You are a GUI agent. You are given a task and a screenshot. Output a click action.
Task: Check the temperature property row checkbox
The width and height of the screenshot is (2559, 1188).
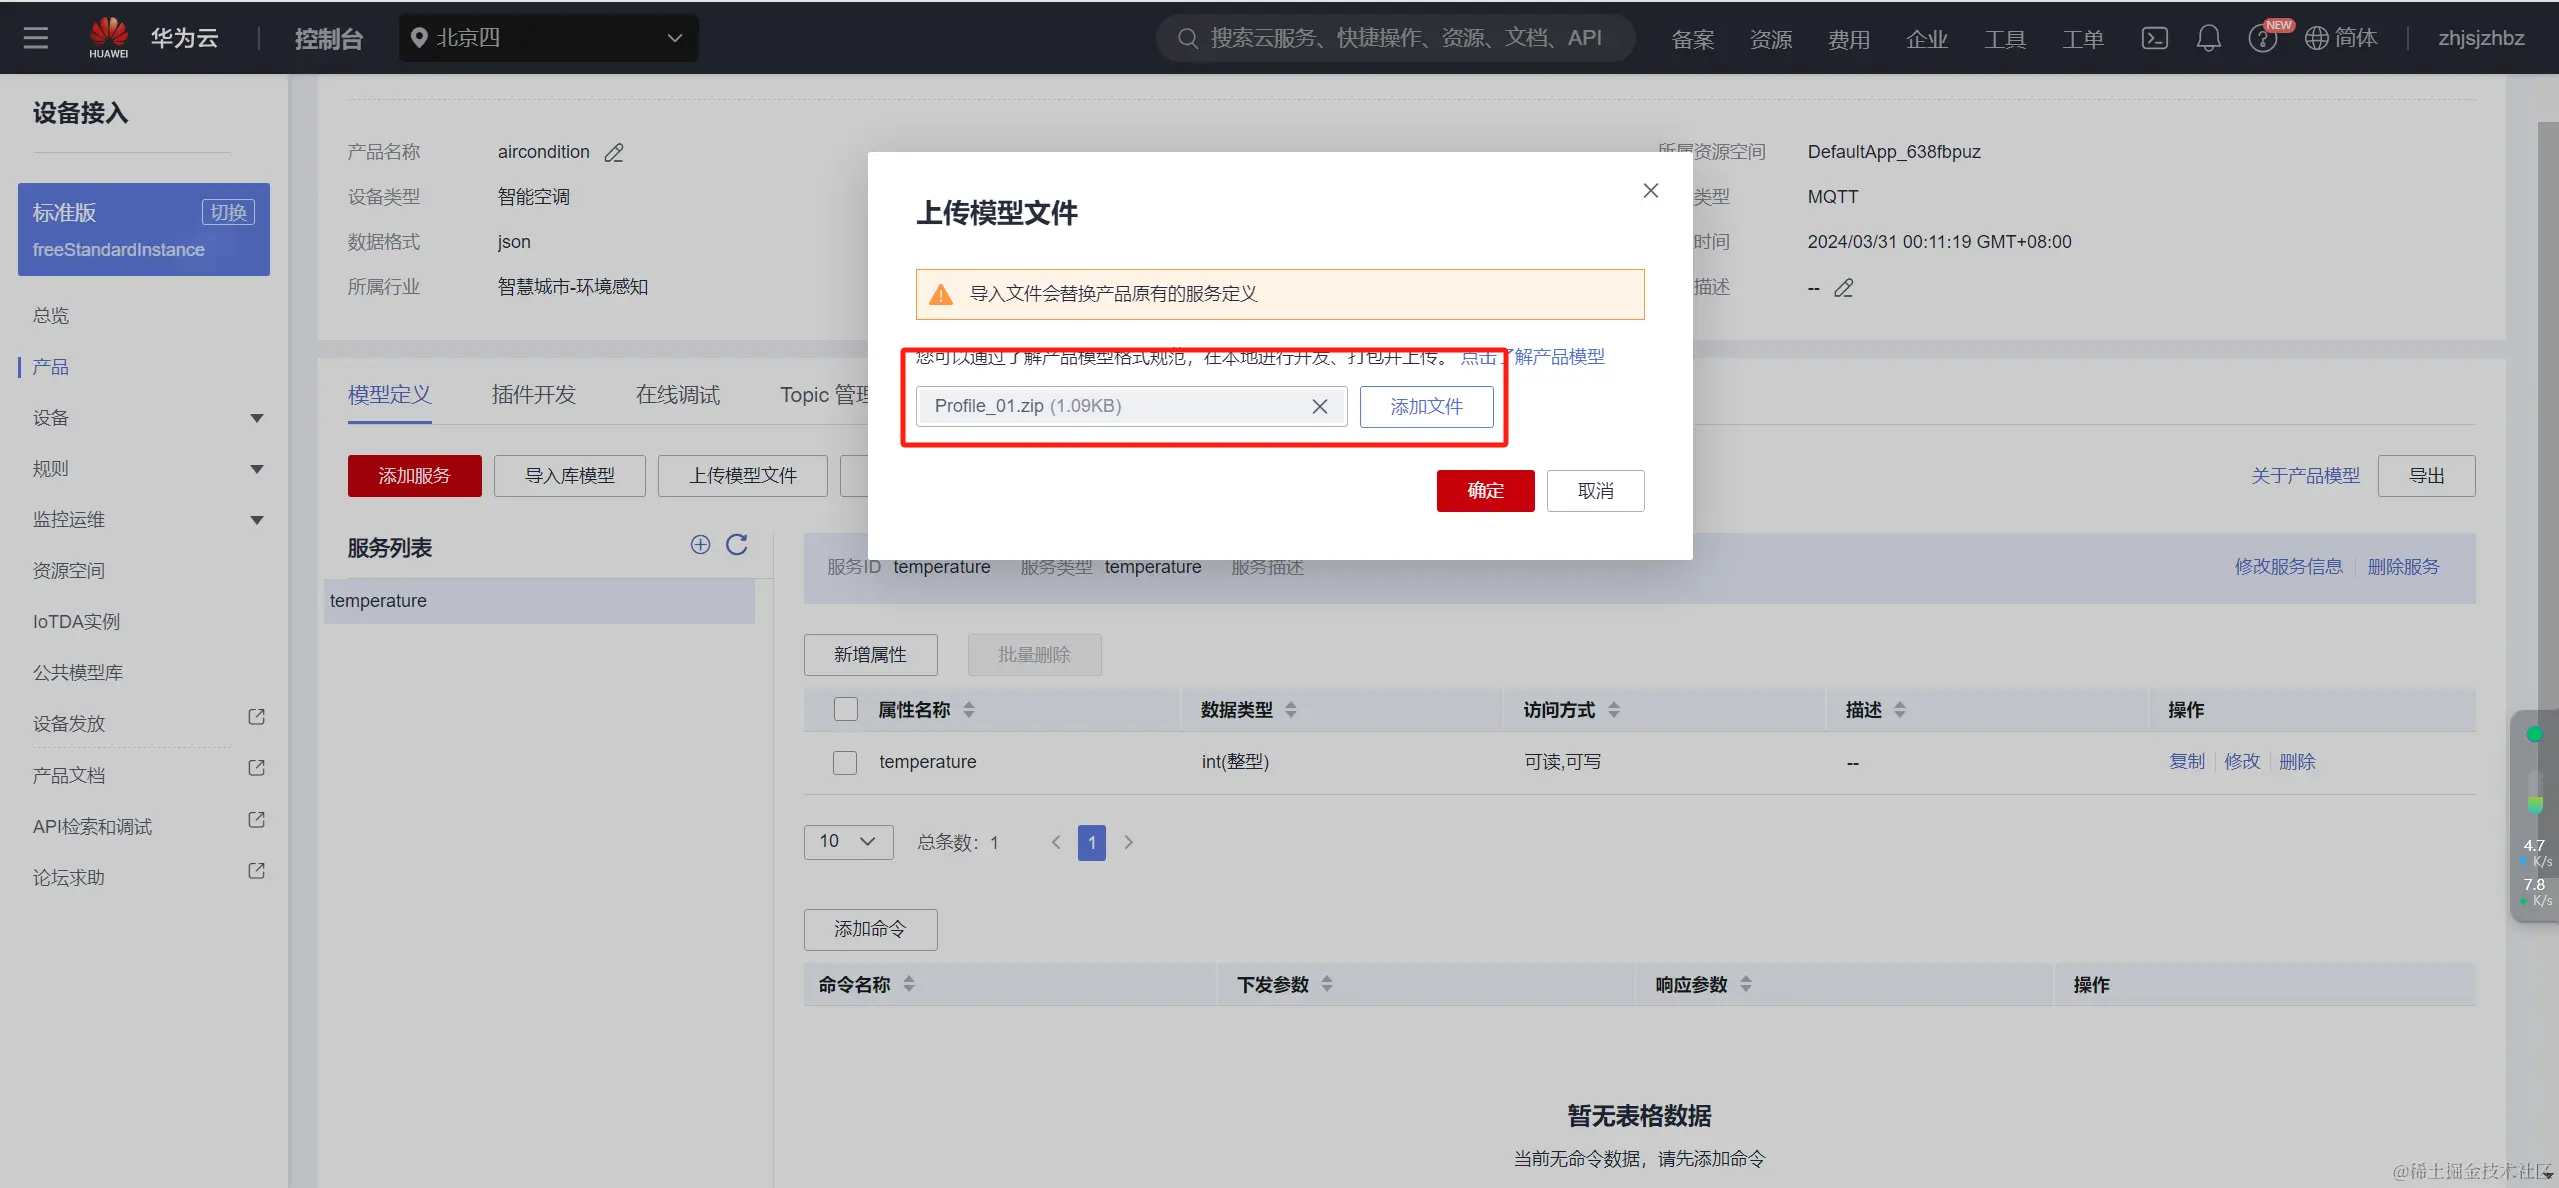[845, 762]
